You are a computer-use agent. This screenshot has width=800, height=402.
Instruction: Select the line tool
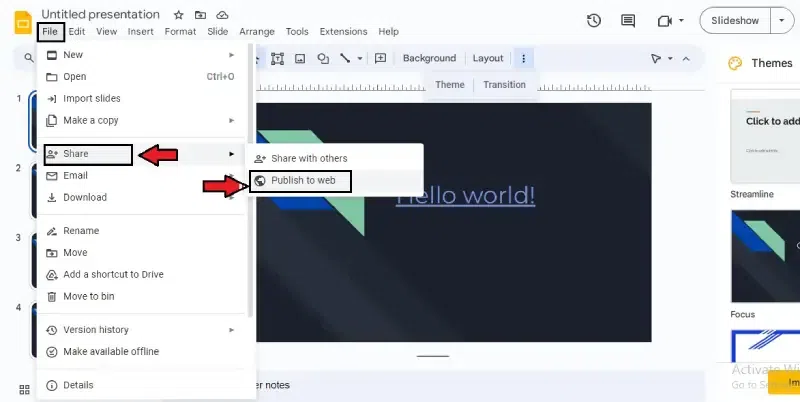(x=345, y=58)
